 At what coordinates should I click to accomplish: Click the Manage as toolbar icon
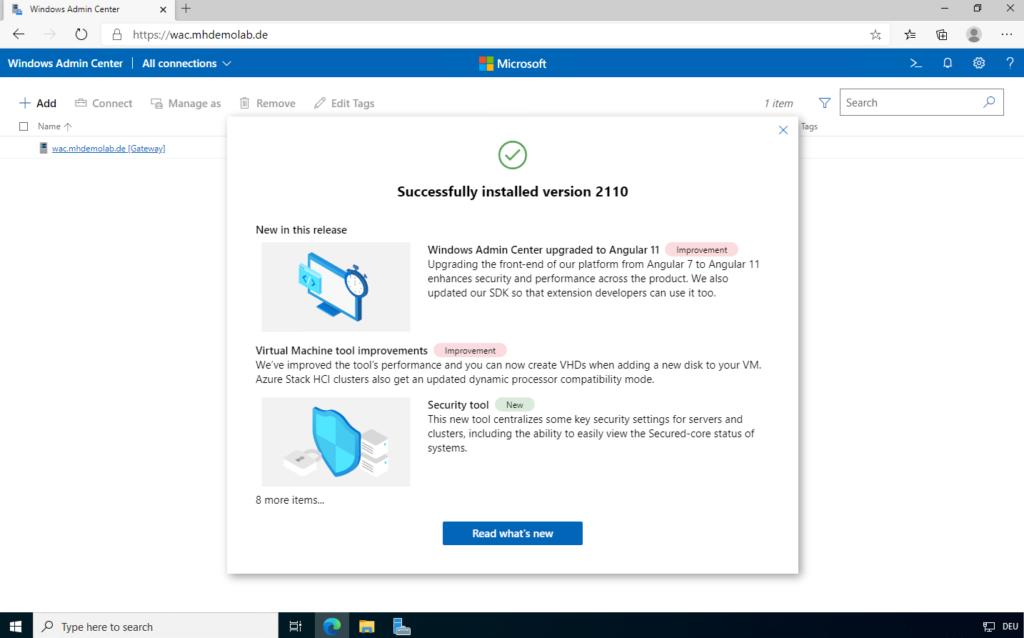[x=156, y=102]
